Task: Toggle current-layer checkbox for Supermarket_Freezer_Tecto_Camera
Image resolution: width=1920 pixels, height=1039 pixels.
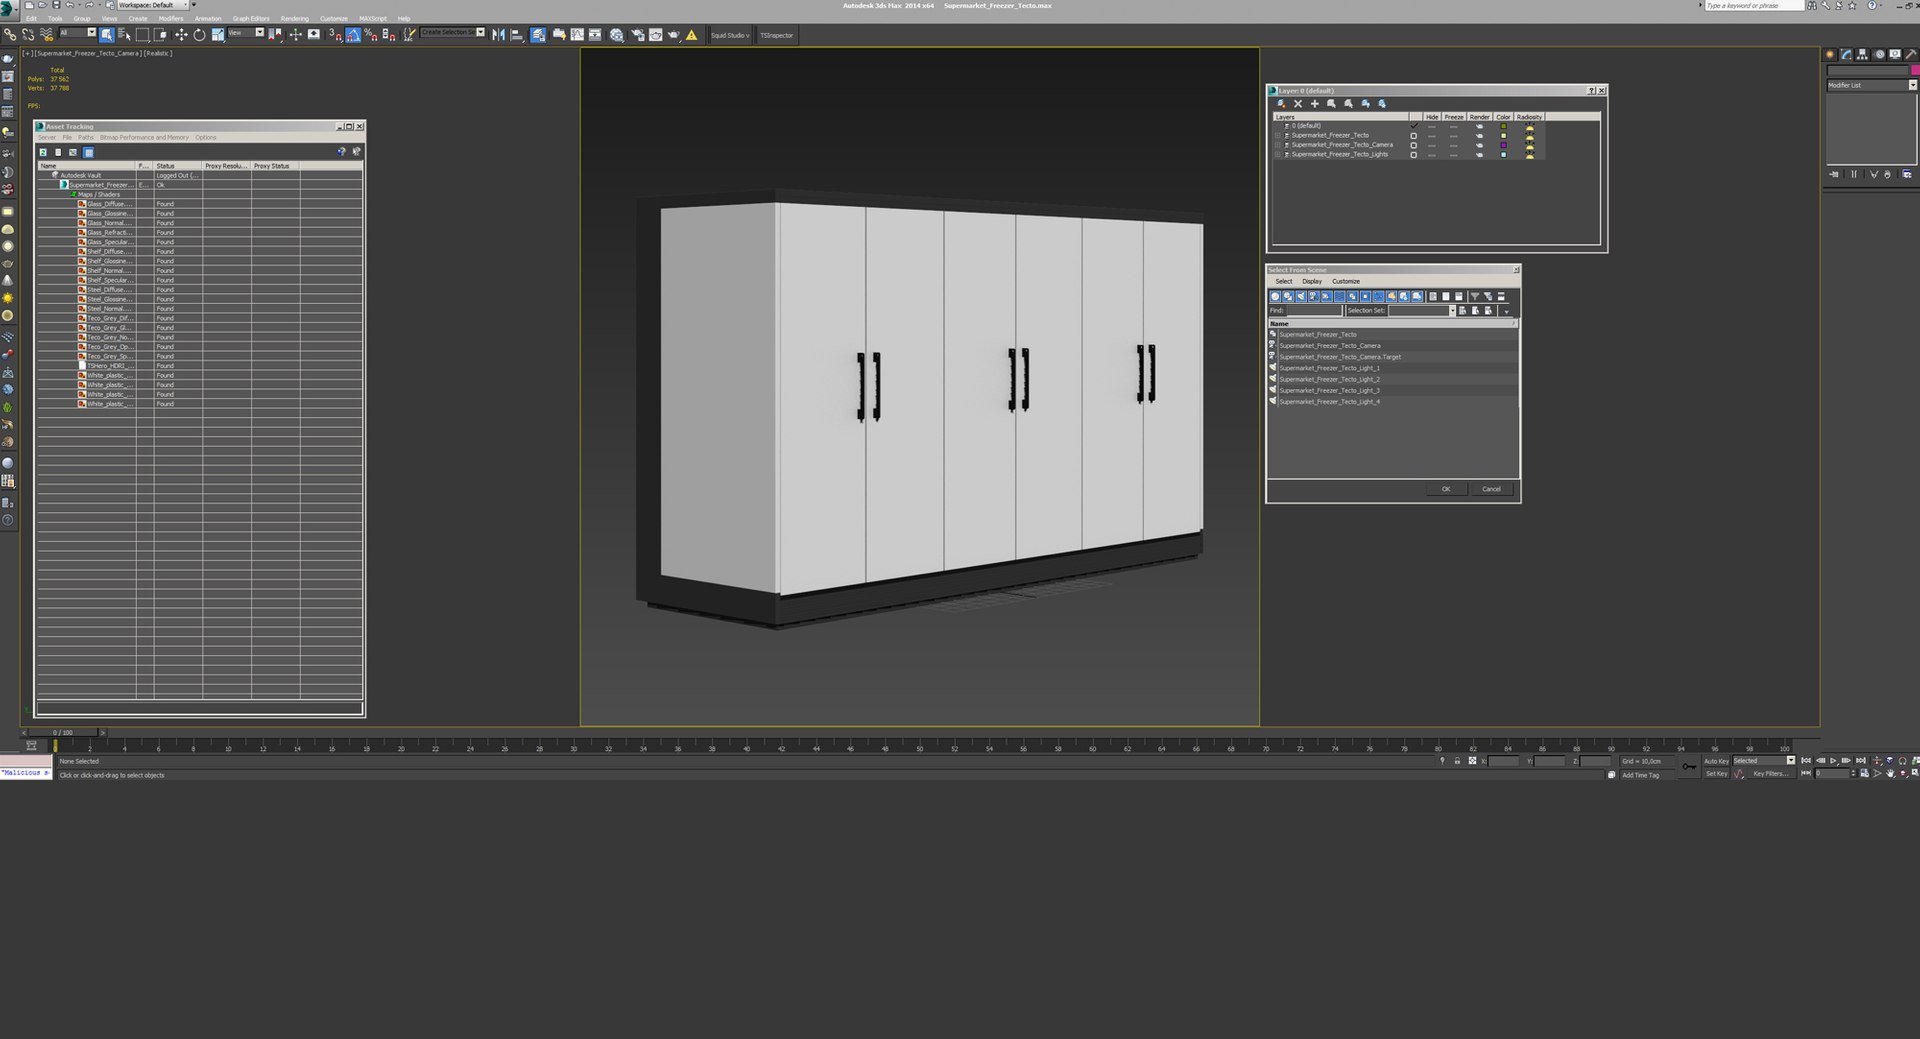Action: pos(1413,145)
